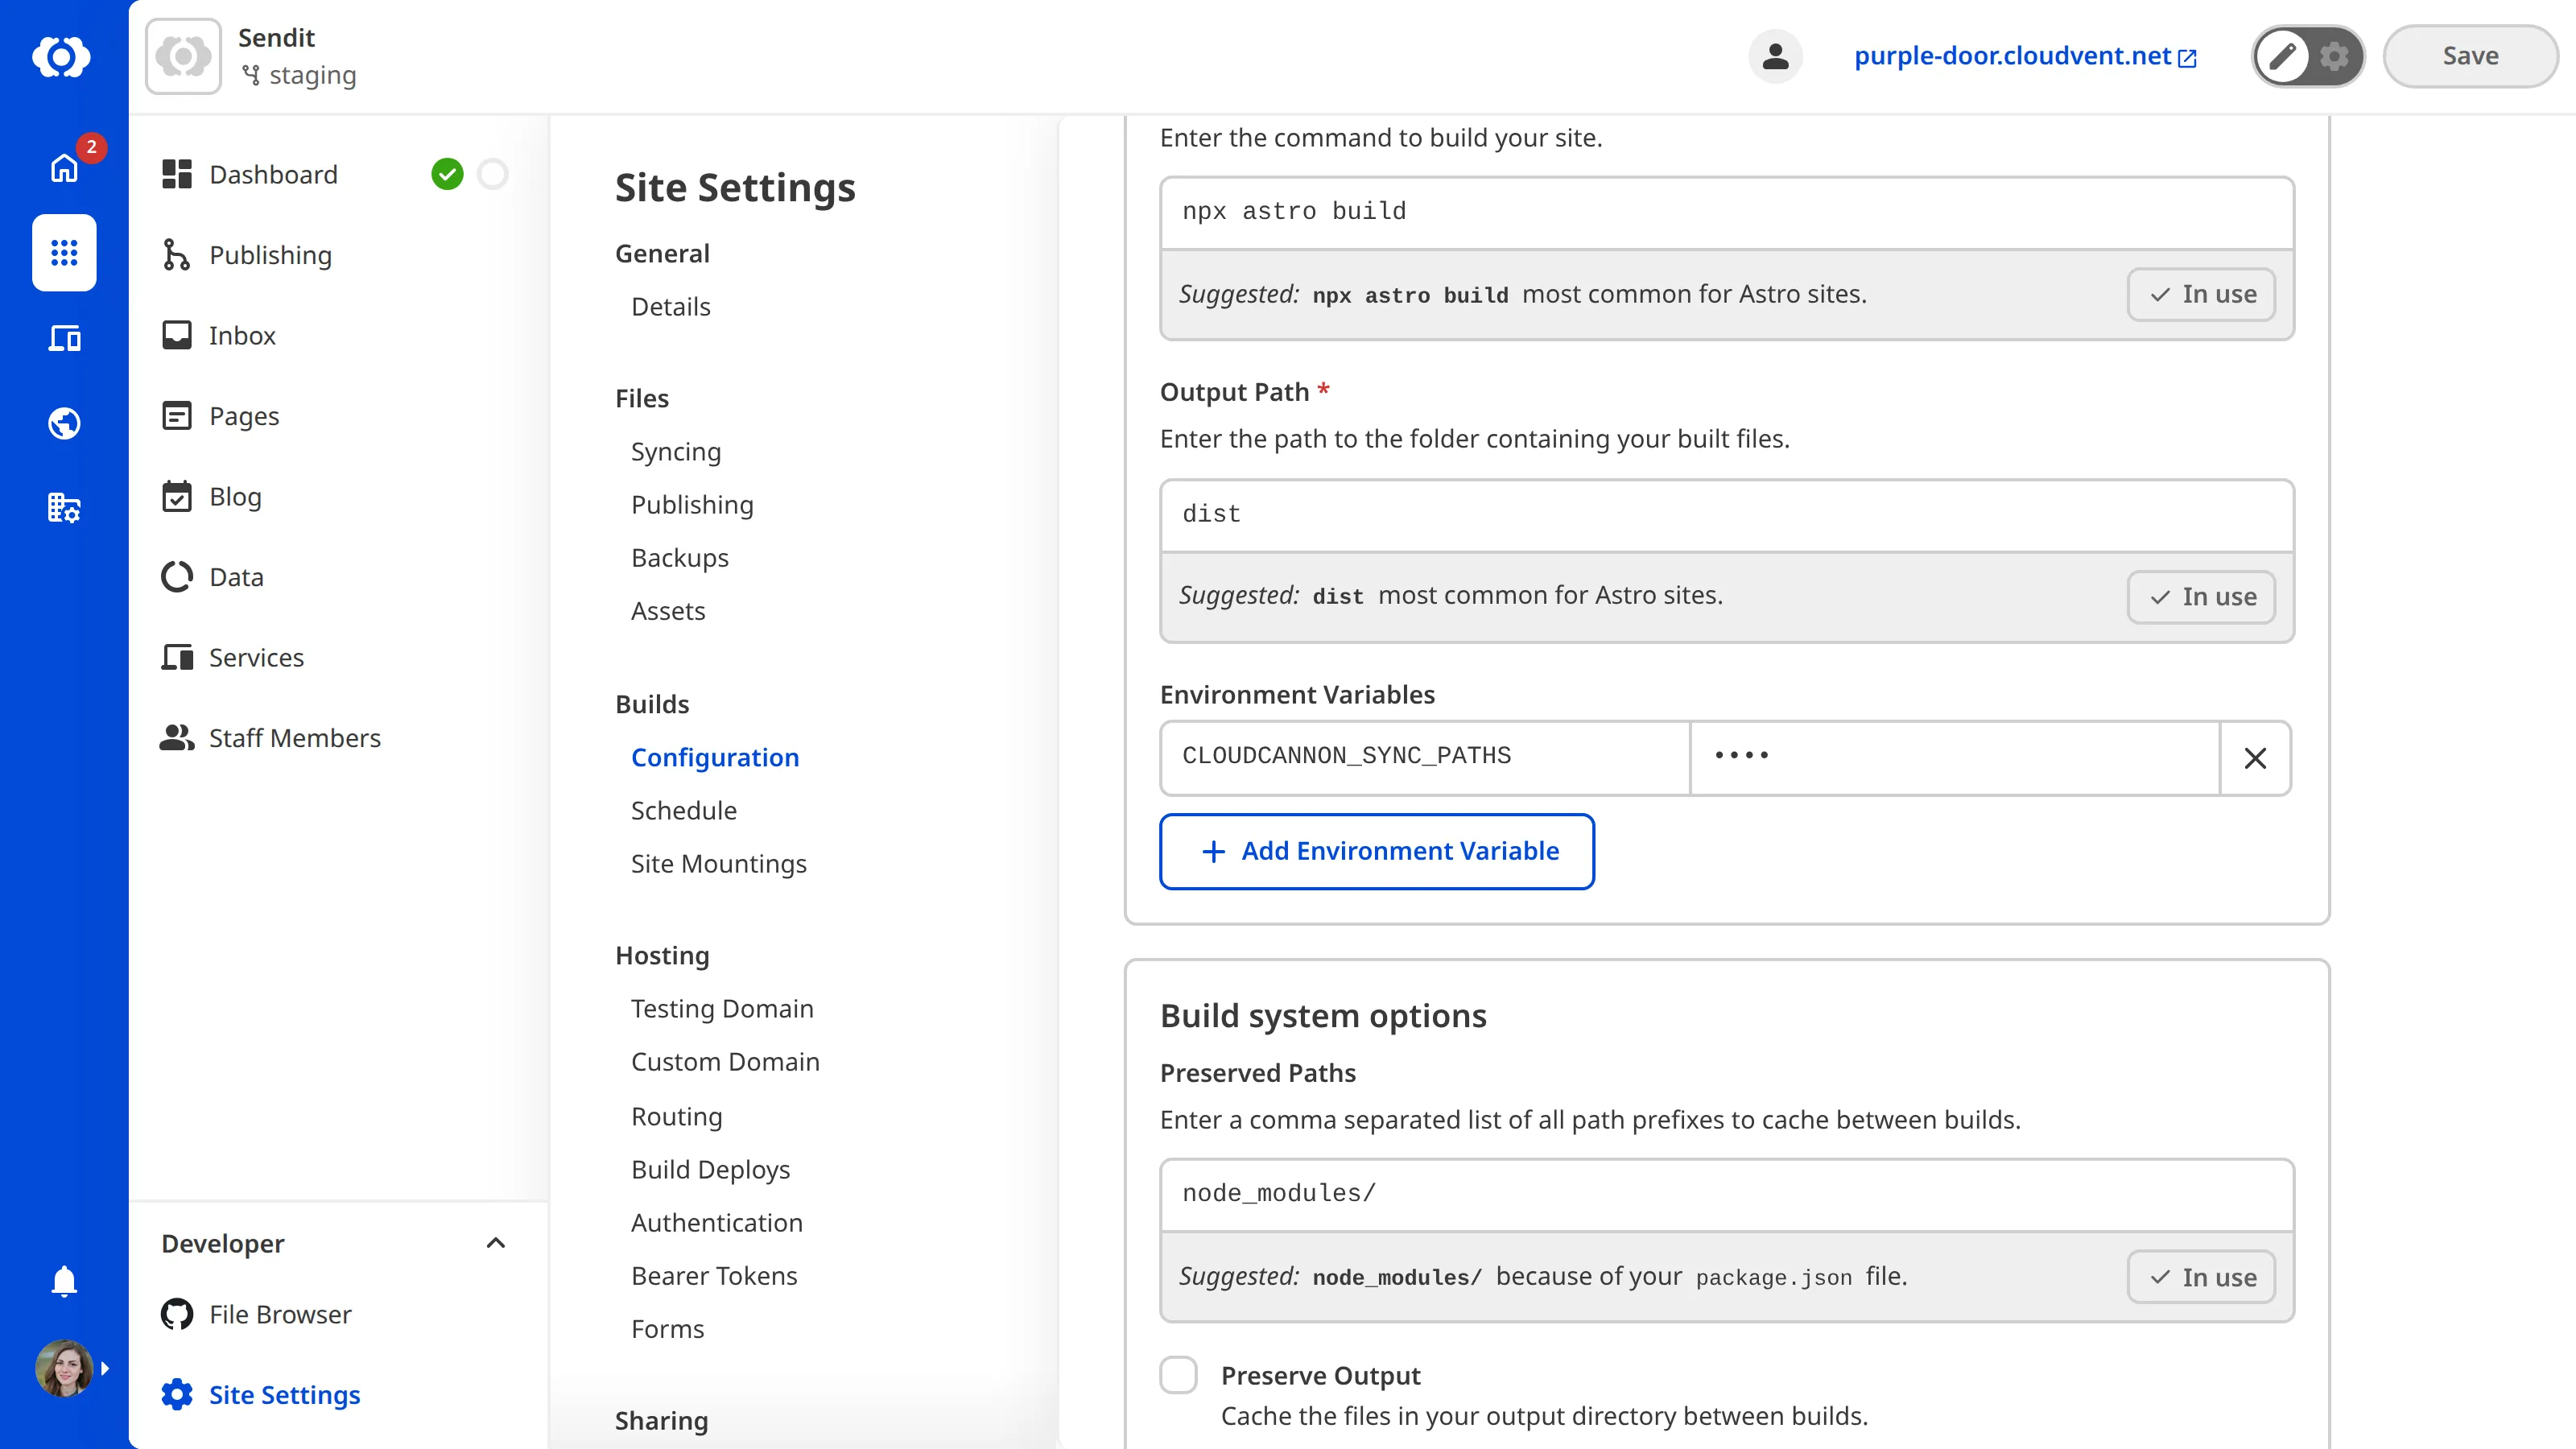The image size is (2576, 1449).
Task: Click the Save button
Action: click(2469, 55)
